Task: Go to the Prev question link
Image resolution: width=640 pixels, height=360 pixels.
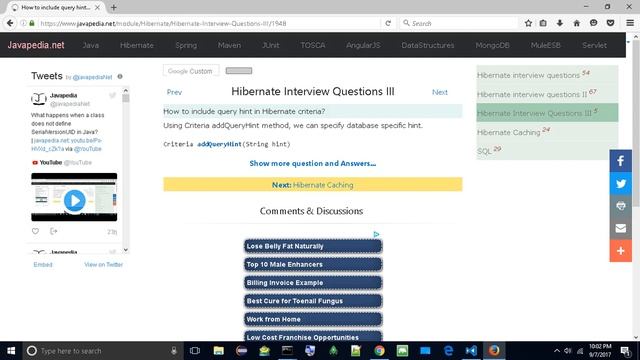Action: (x=174, y=92)
